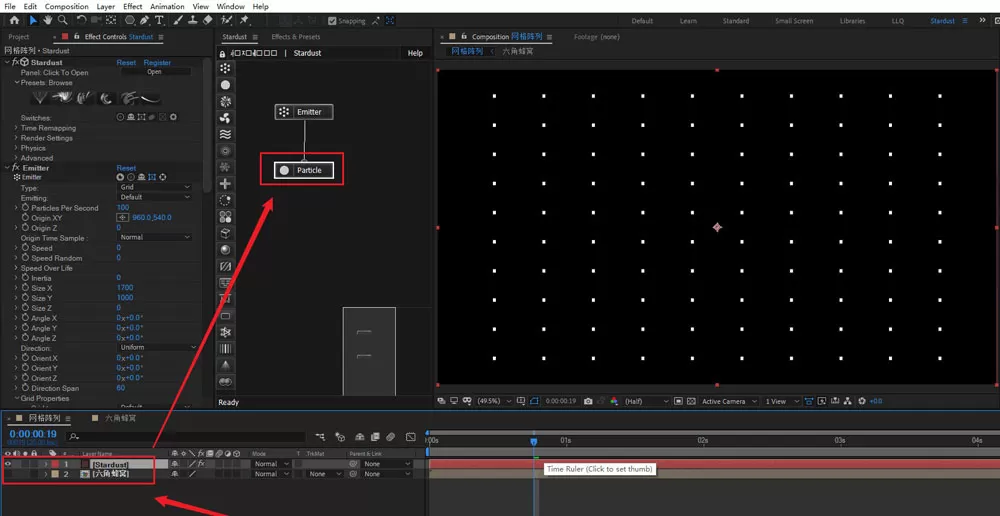
Task: Click the cube Model icon in Stardust sidebar
Action: [225, 233]
